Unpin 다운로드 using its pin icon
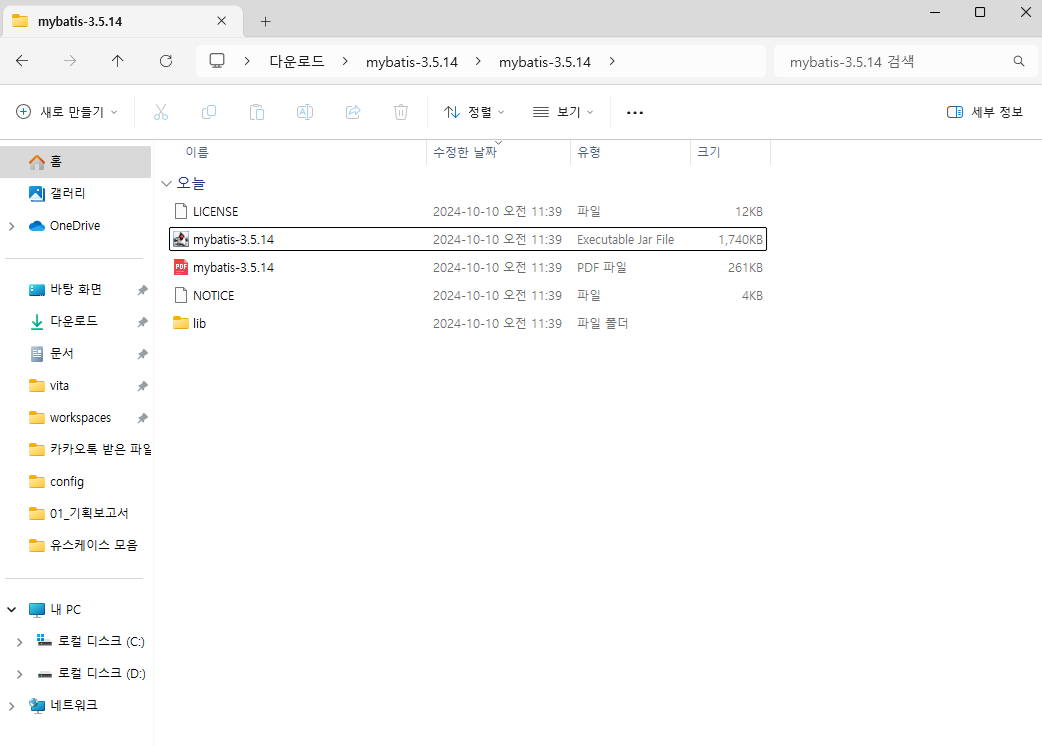The height and width of the screenshot is (746, 1042). coord(142,322)
